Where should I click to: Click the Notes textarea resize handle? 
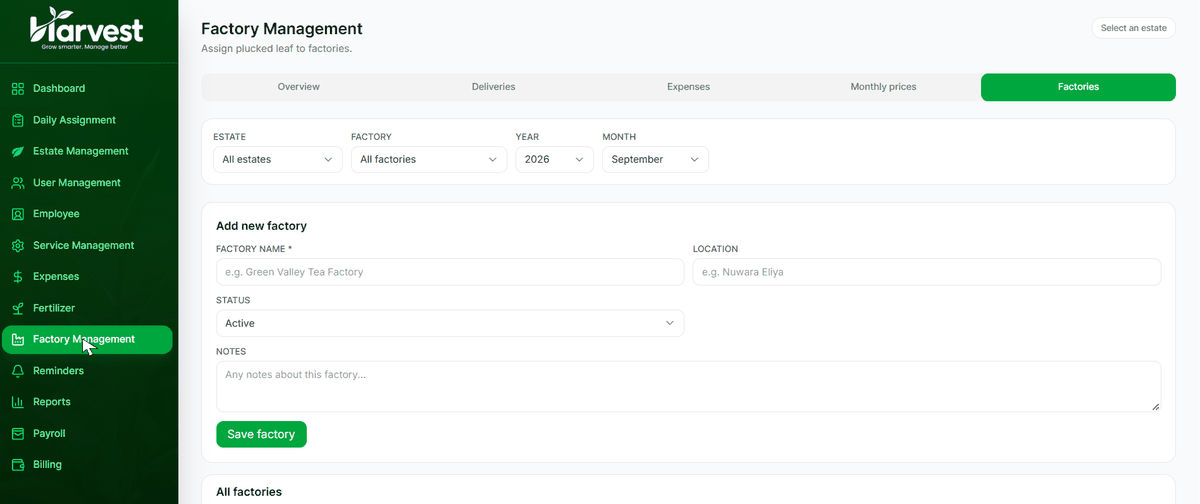(x=1155, y=406)
